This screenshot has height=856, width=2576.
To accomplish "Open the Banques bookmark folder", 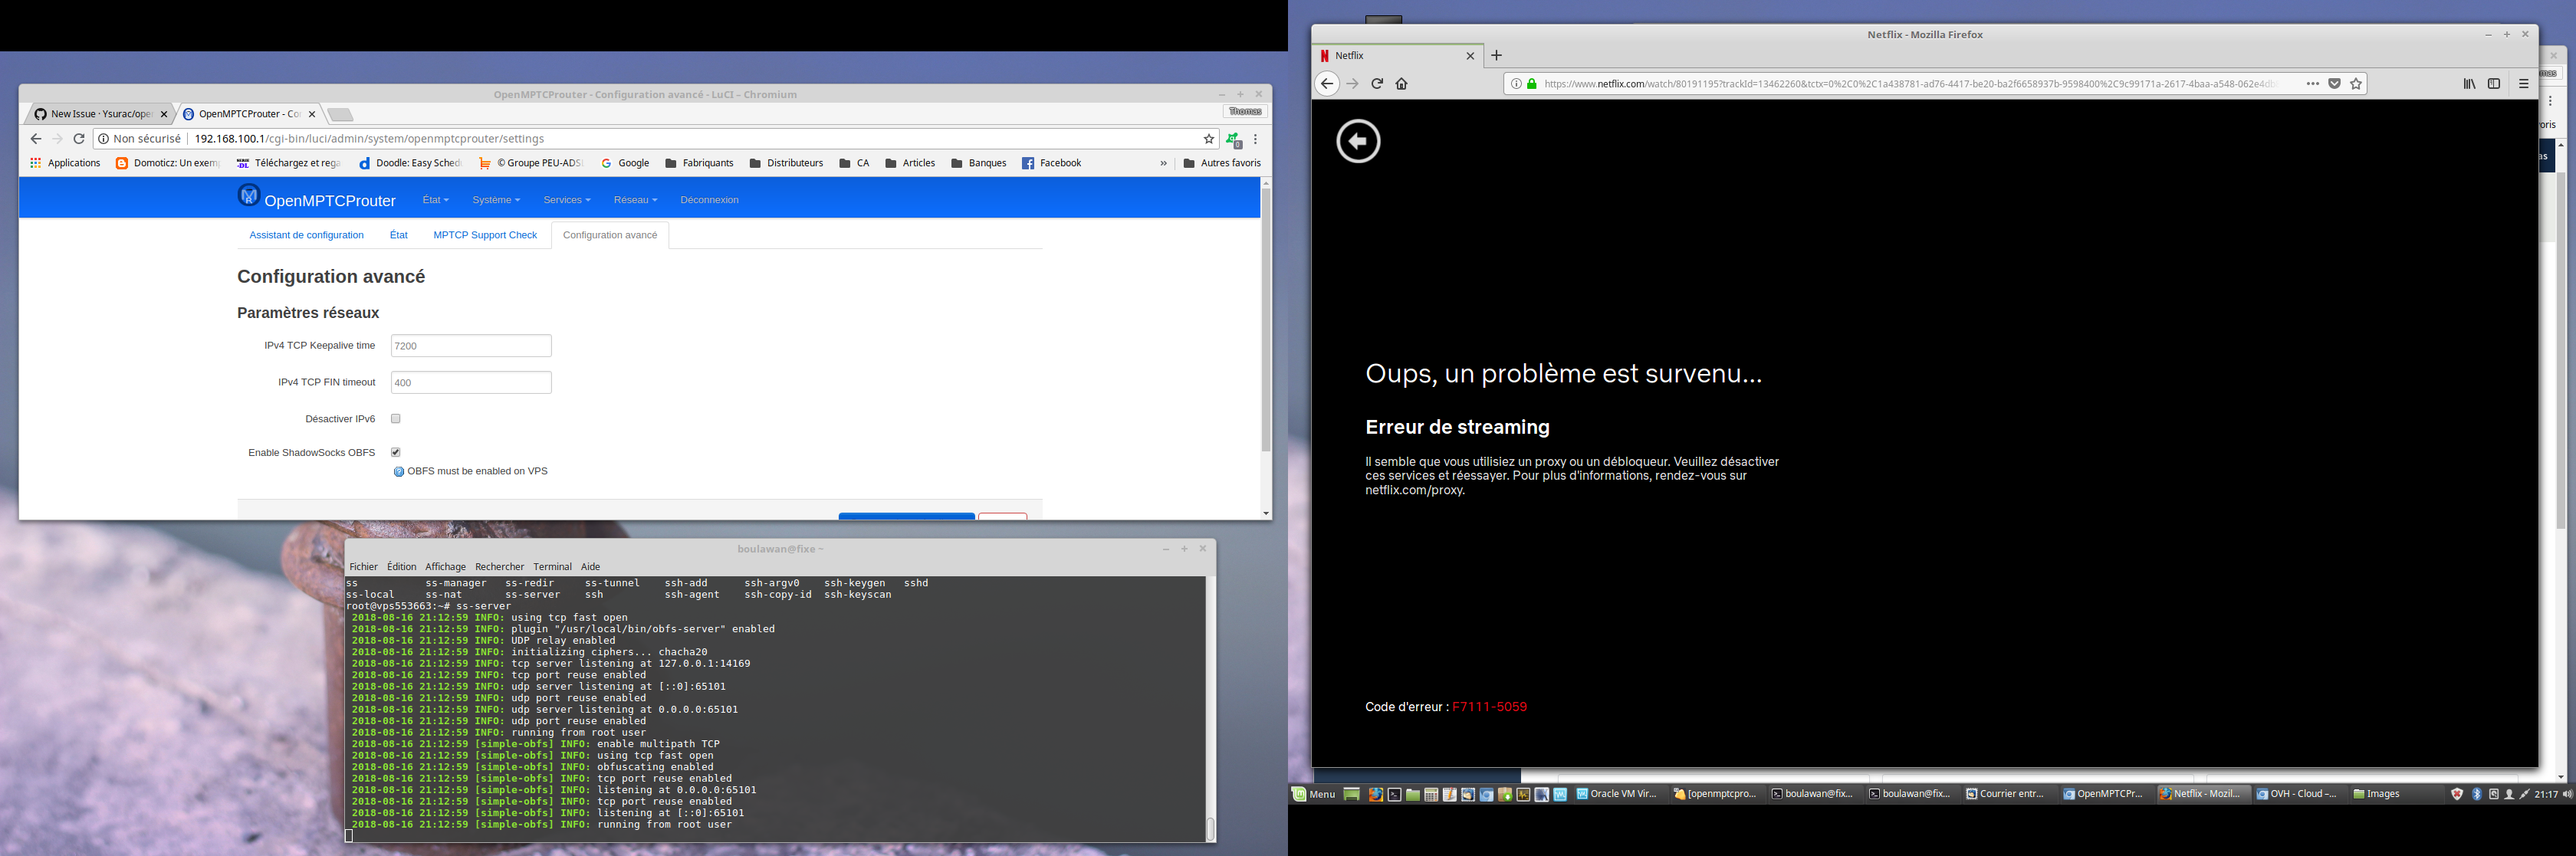I will pos(979,163).
